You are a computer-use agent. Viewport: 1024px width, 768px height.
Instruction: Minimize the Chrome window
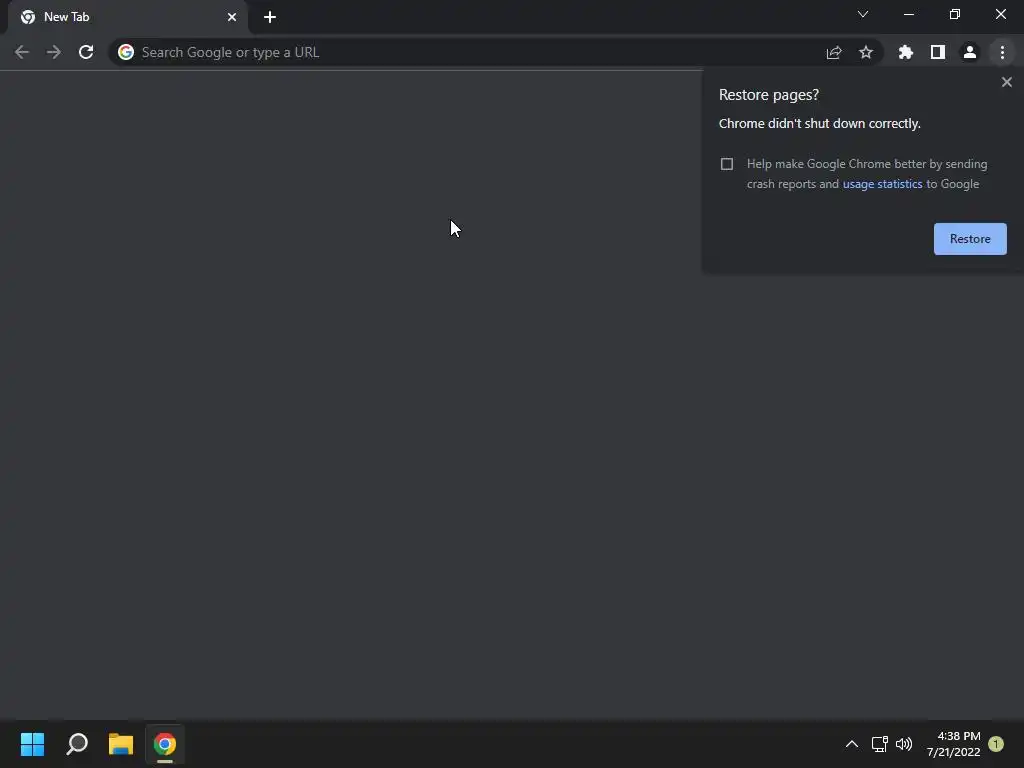coord(908,14)
